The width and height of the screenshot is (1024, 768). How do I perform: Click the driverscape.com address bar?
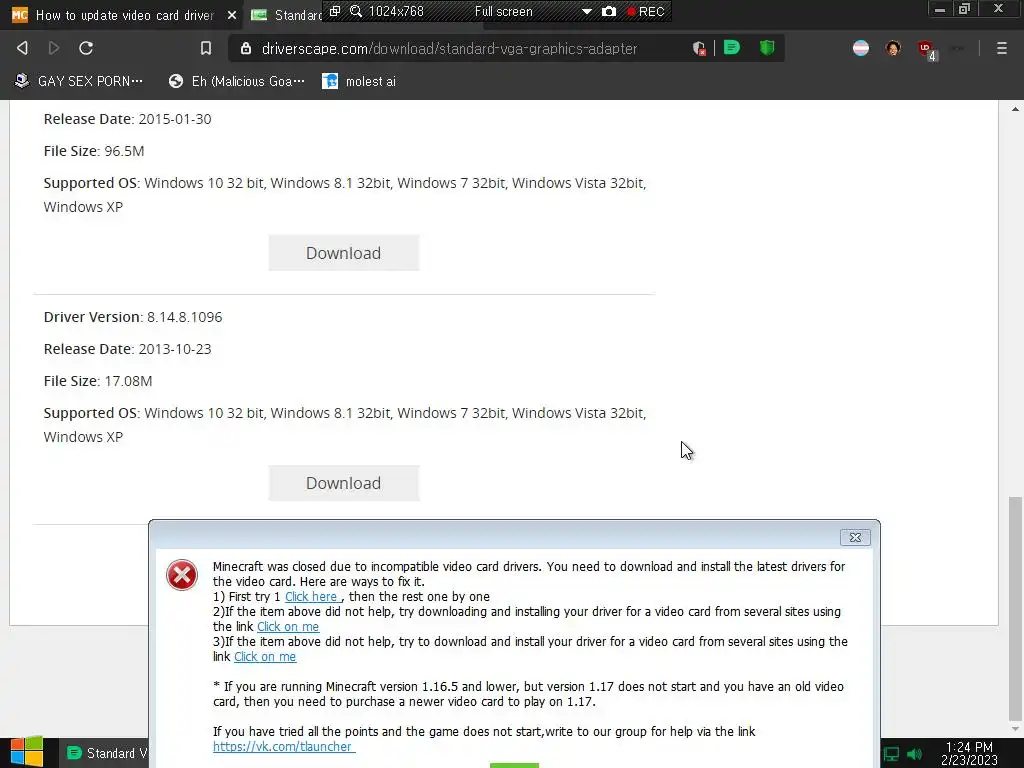point(449,48)
